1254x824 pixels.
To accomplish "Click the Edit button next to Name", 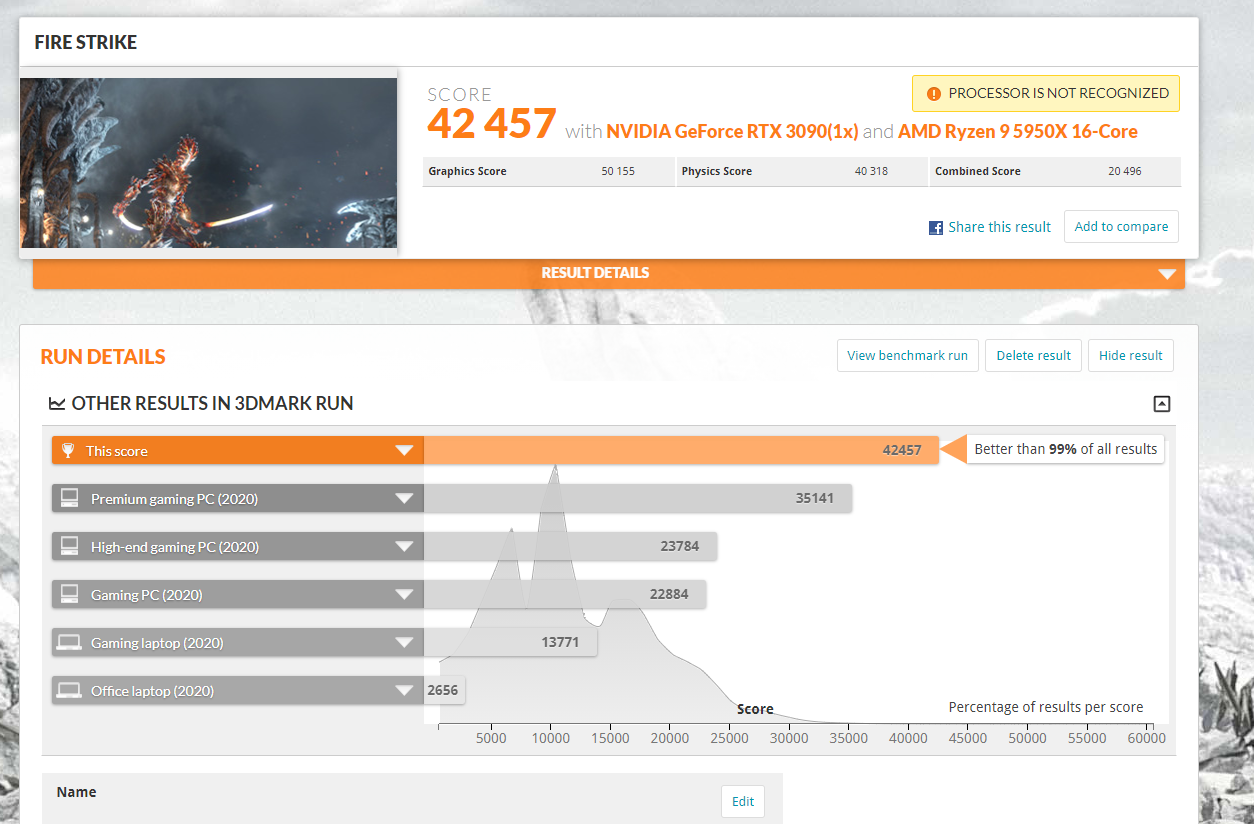I will [743, 801].
